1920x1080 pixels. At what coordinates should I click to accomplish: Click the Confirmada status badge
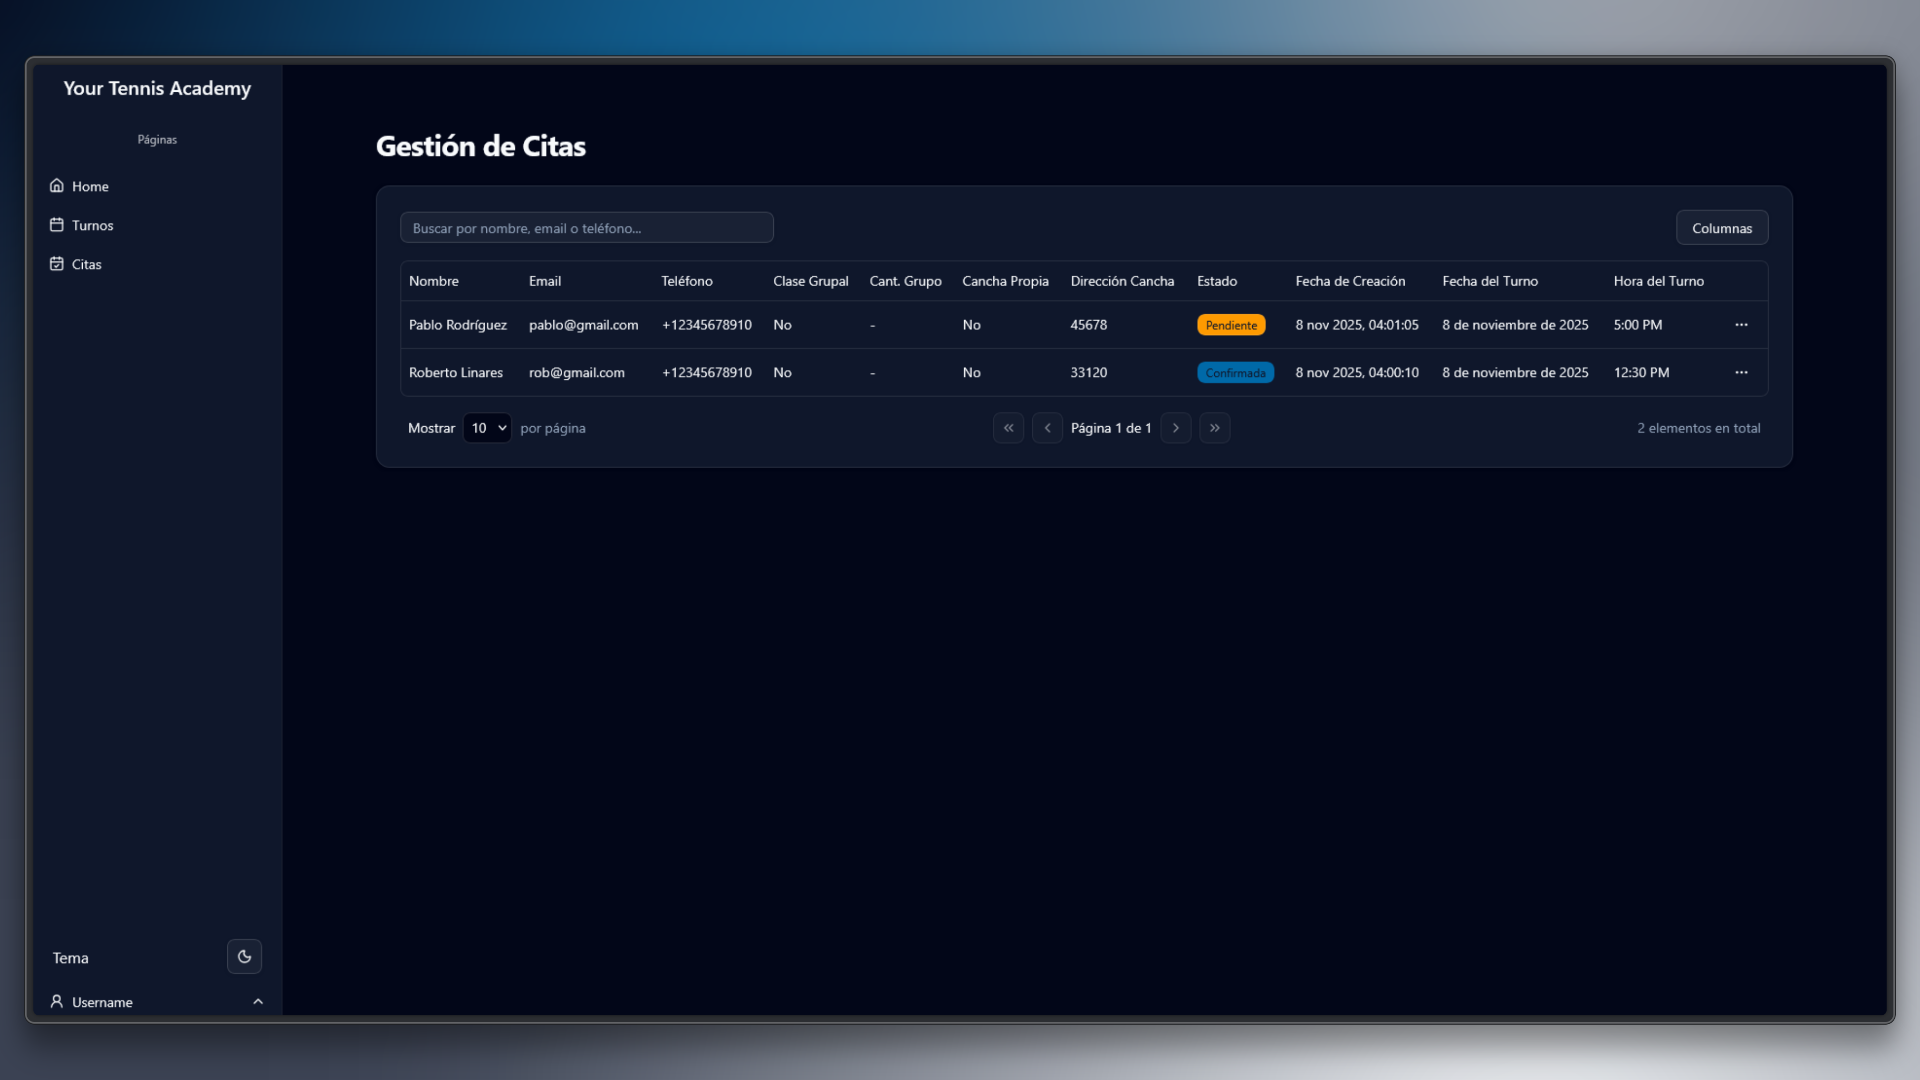tap(1235, 373)
